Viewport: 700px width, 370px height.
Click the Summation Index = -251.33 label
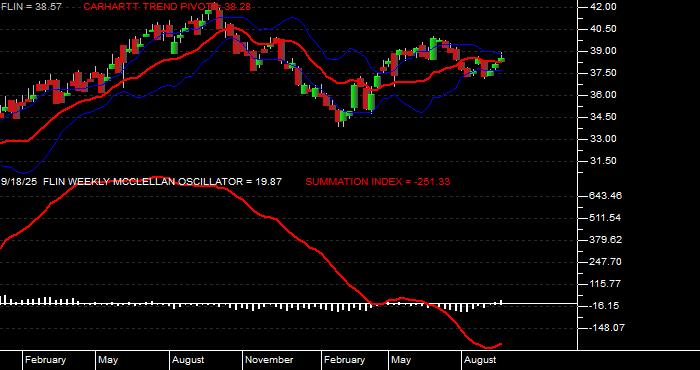378,182
